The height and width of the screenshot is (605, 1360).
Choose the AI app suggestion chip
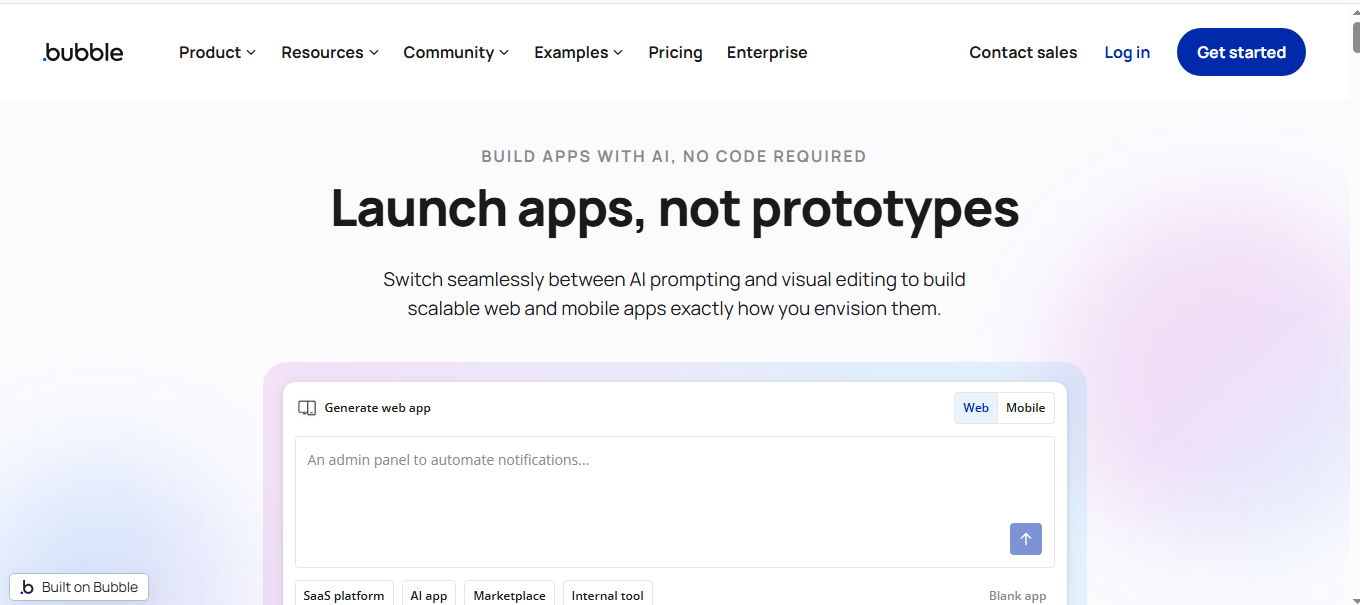(429, 595)
